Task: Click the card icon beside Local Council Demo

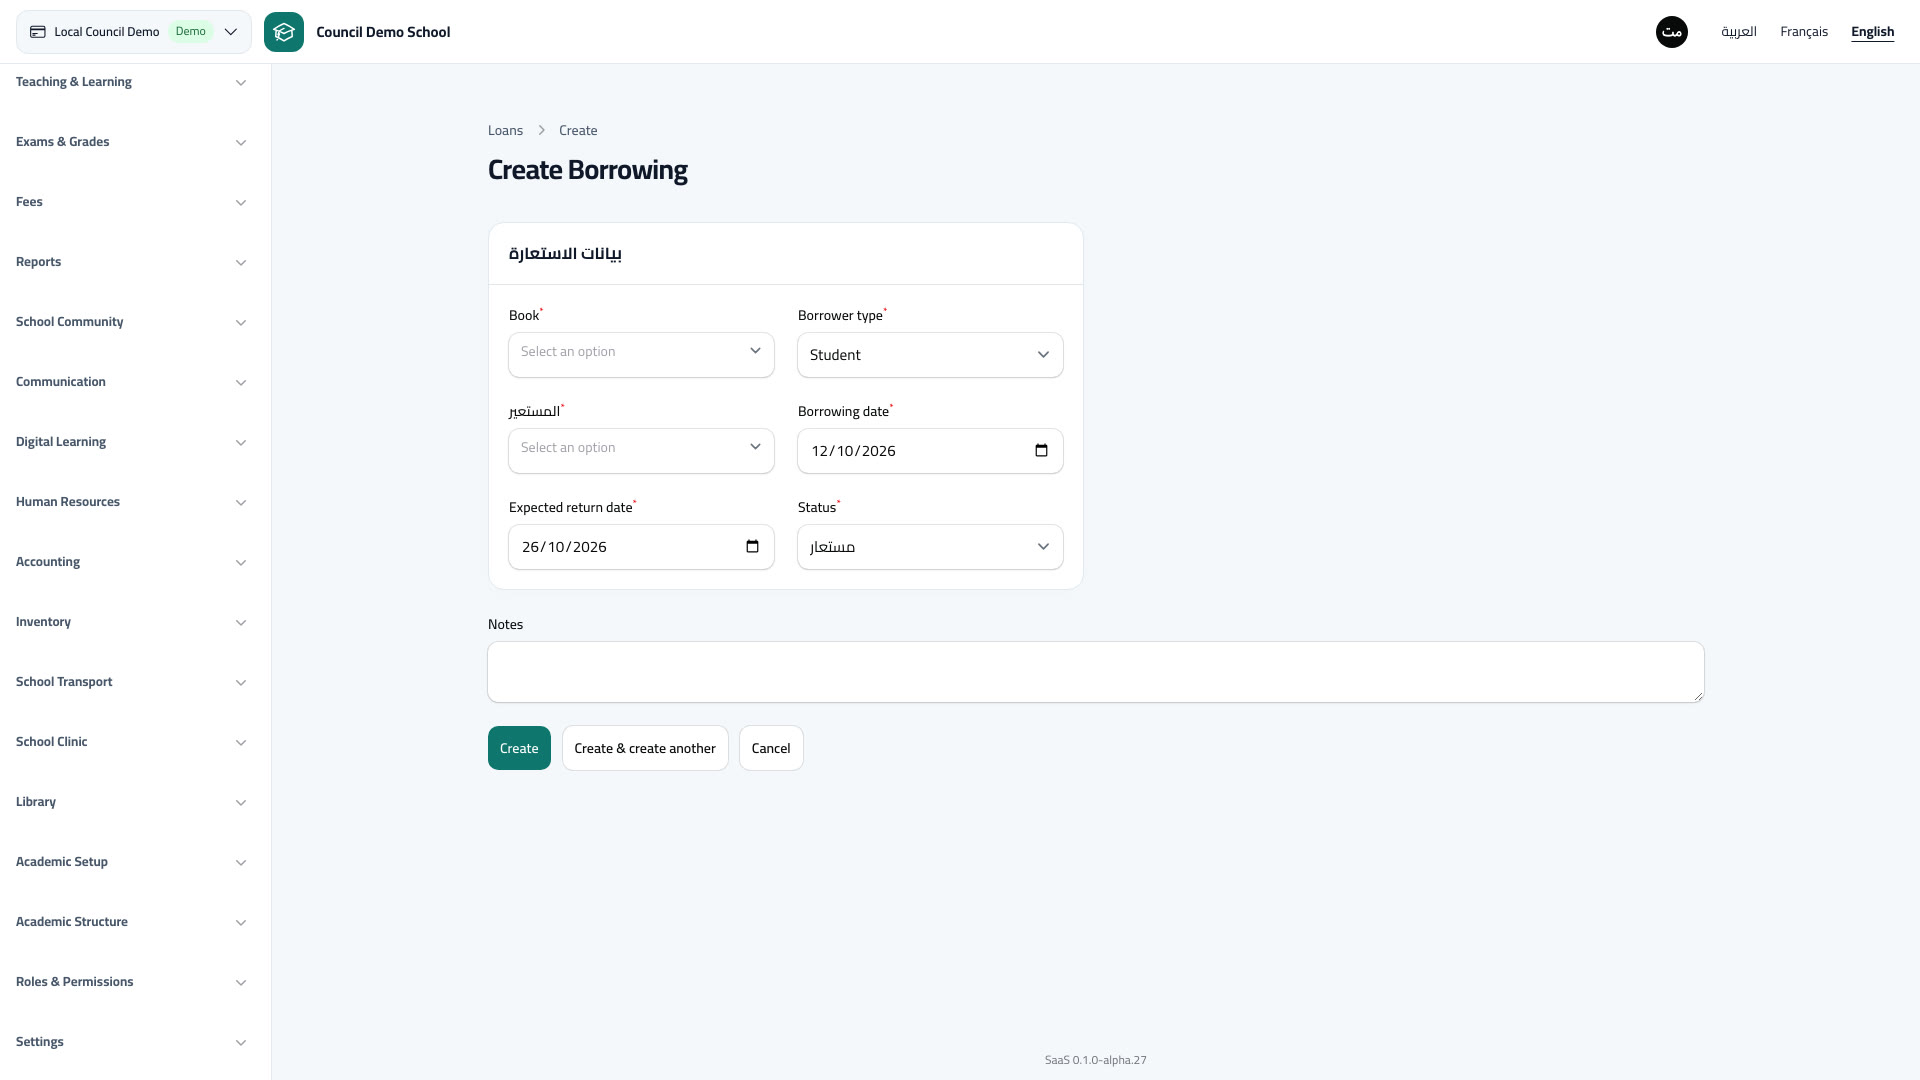Action: coord(38,32)
